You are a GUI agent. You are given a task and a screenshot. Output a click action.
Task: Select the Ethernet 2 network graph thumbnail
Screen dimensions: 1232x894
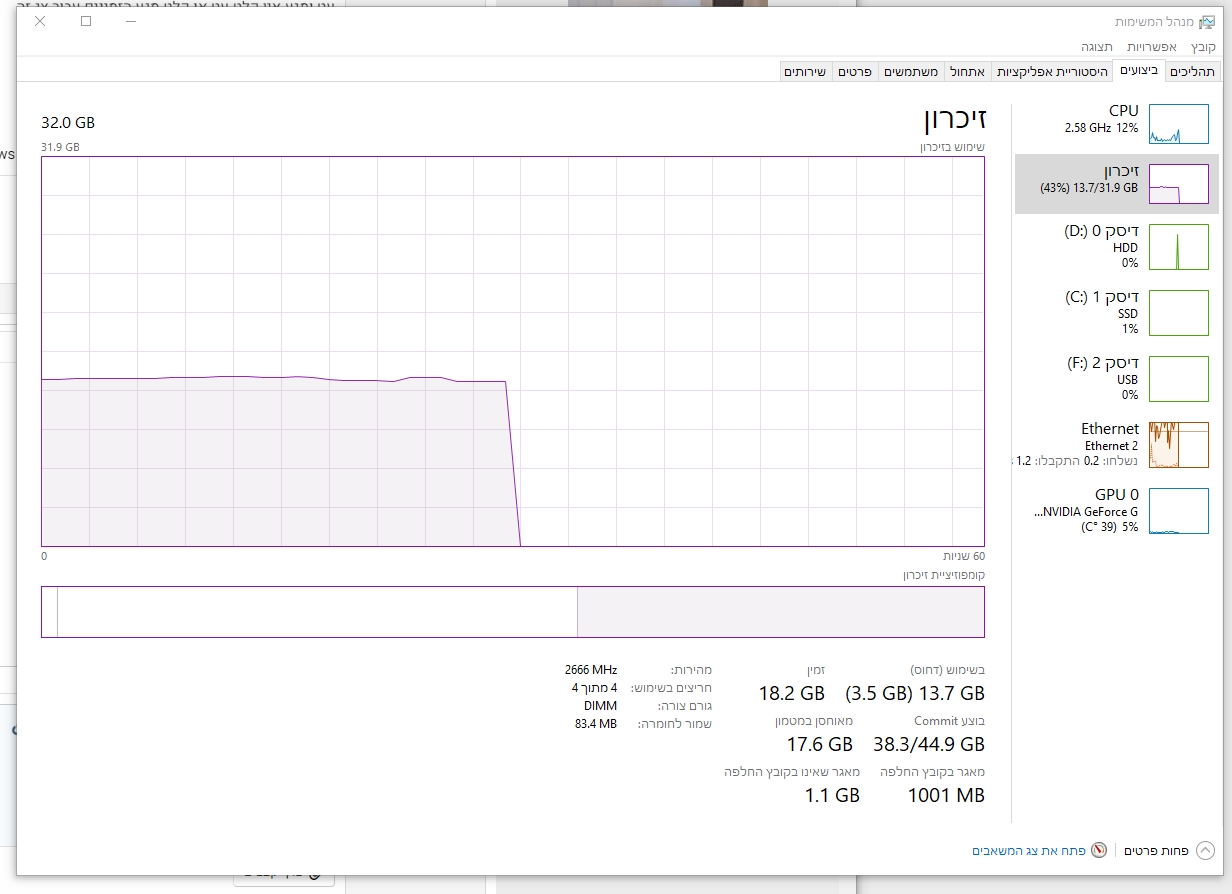[1179, 445]
